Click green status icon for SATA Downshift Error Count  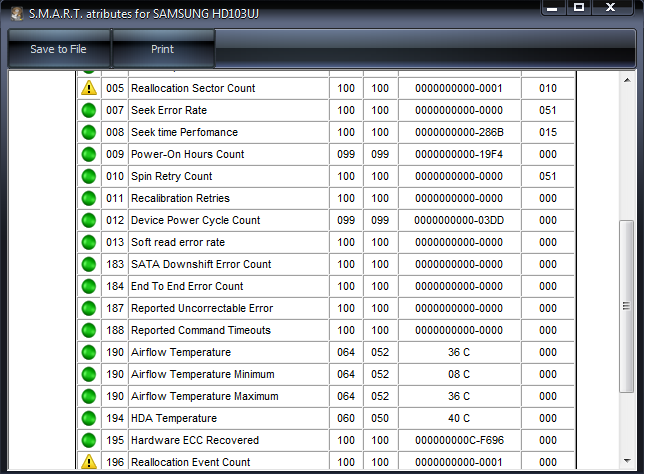(x=89, y=265)
